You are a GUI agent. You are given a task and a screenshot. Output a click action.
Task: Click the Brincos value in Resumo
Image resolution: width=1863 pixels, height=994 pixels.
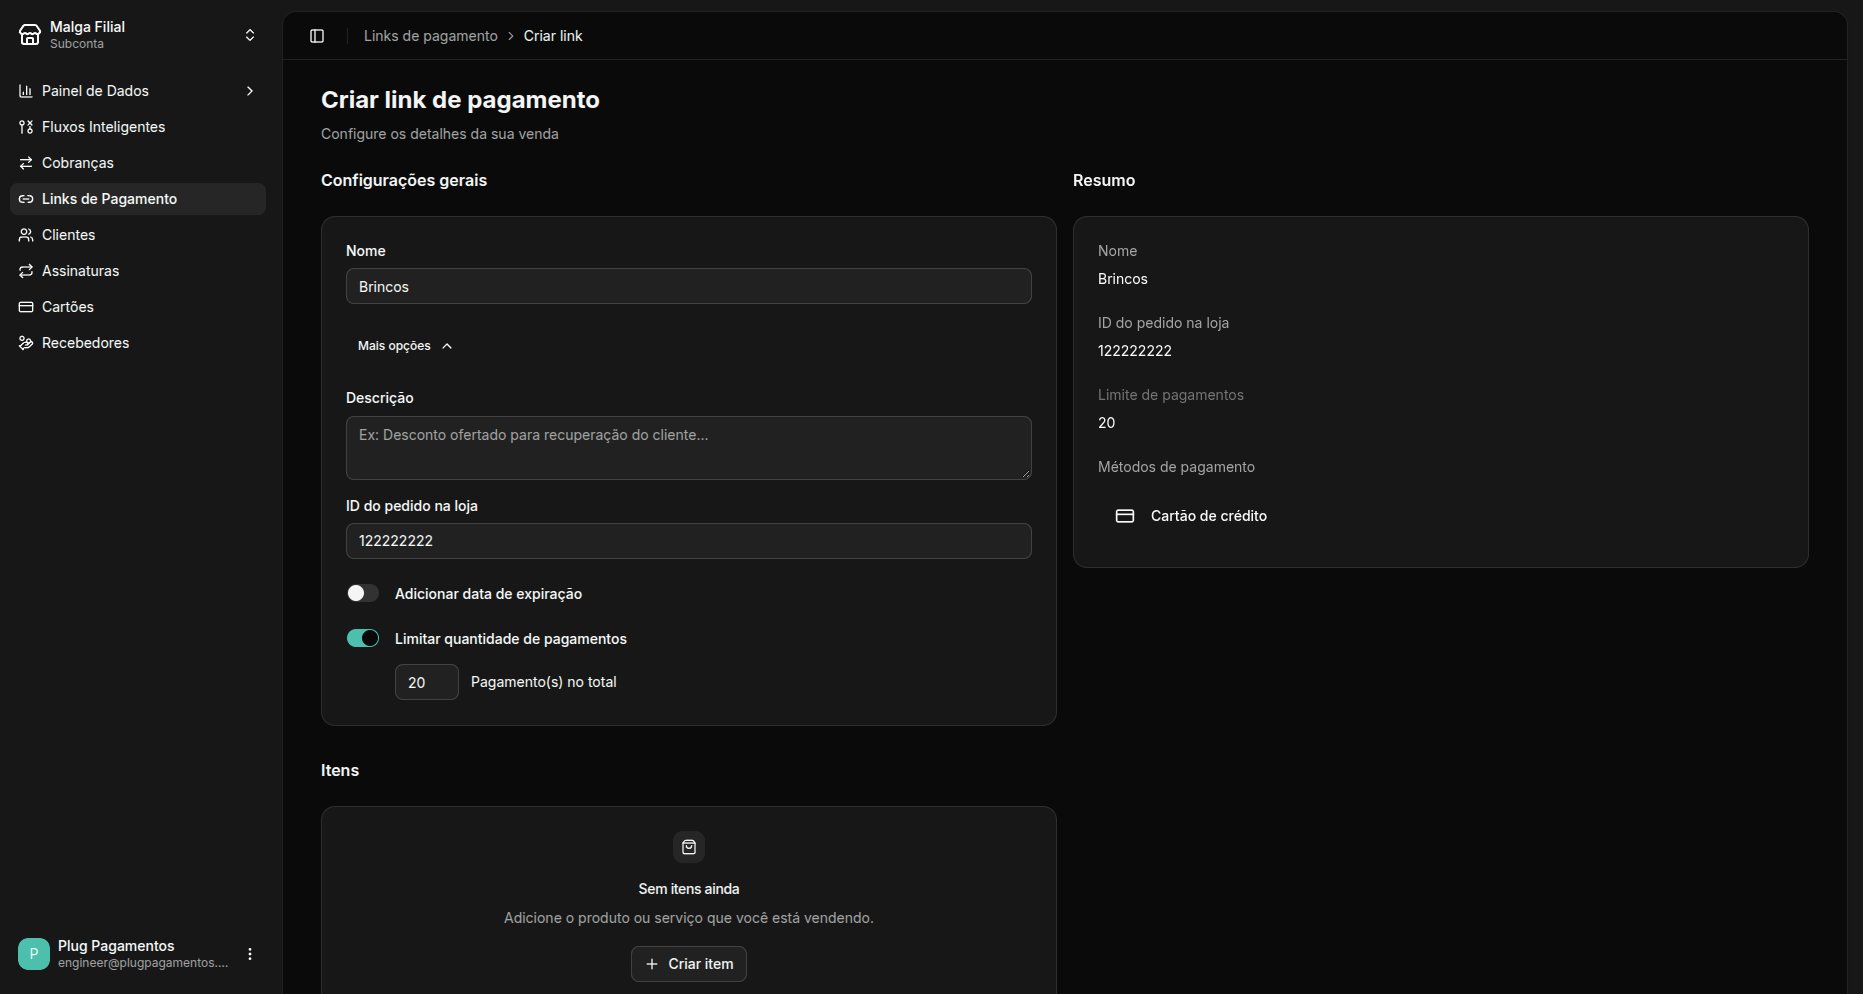point(1123,279)
